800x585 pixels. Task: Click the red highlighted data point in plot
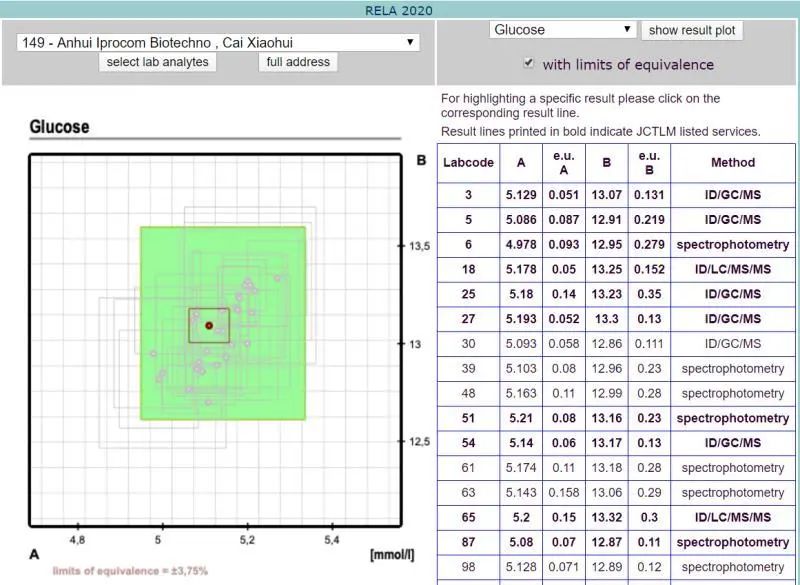[209, 325]
